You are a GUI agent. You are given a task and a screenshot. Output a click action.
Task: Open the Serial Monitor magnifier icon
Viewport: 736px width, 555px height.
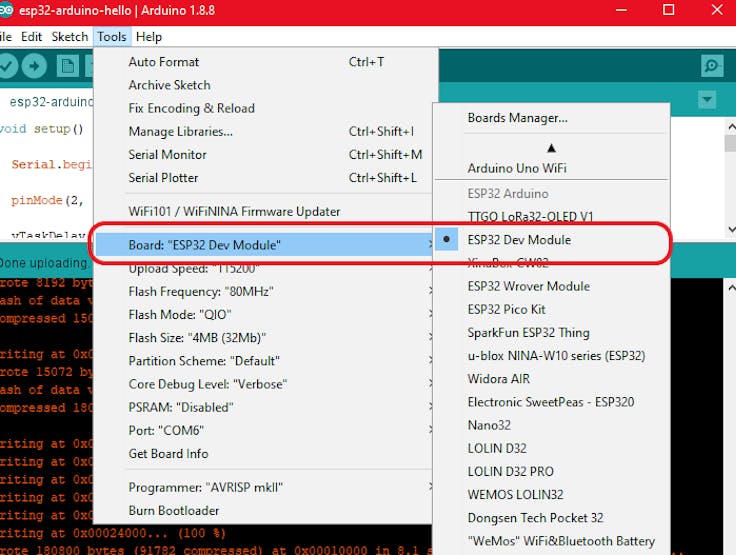point(712,66)
